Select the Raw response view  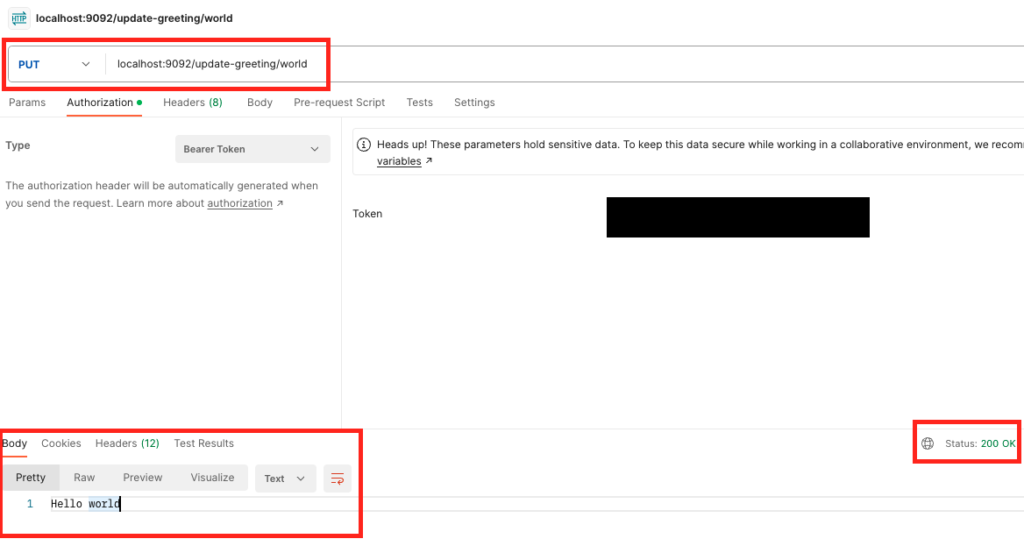(84, 478)
